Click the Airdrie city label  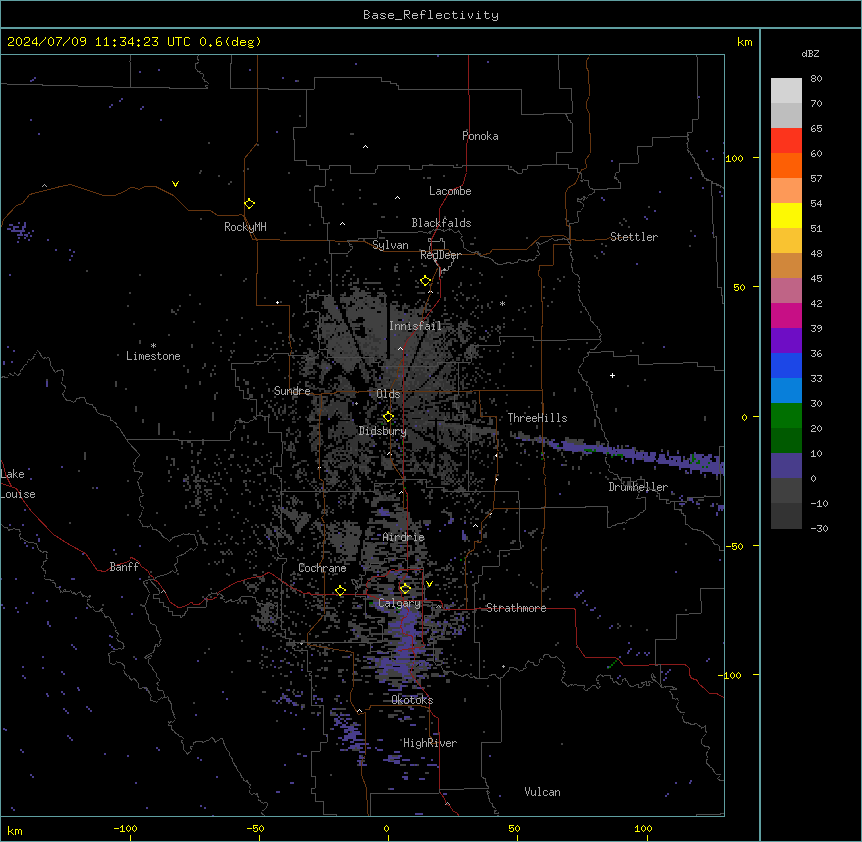[404, 537]
